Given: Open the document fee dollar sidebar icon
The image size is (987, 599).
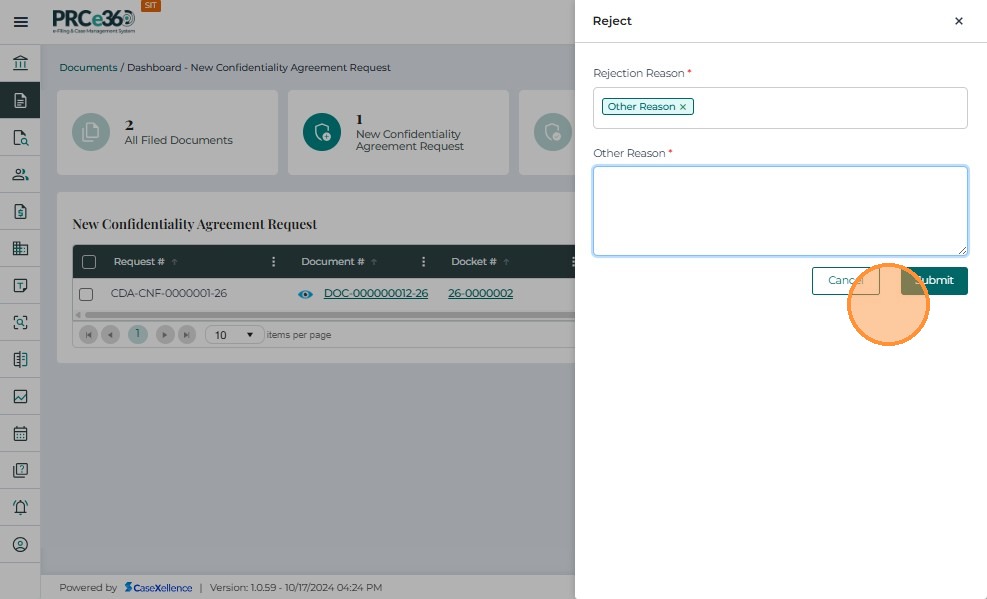Looking at the screenshot, I should (20, 211).
